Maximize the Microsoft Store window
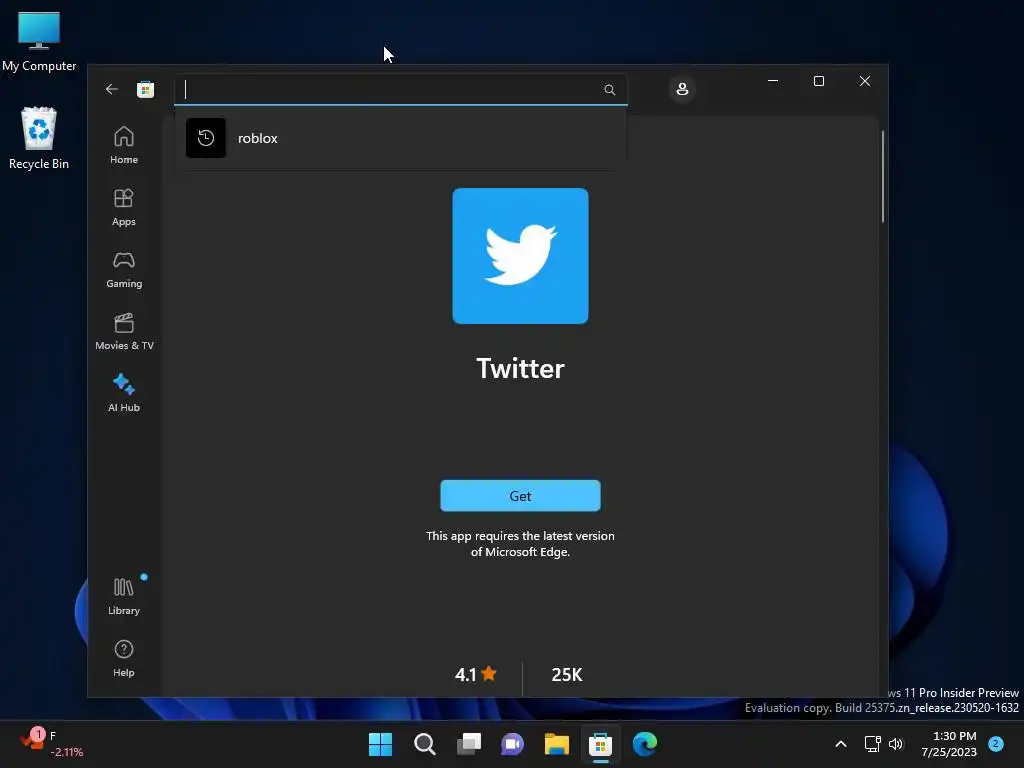1024x768 pixels. (819, 81)
